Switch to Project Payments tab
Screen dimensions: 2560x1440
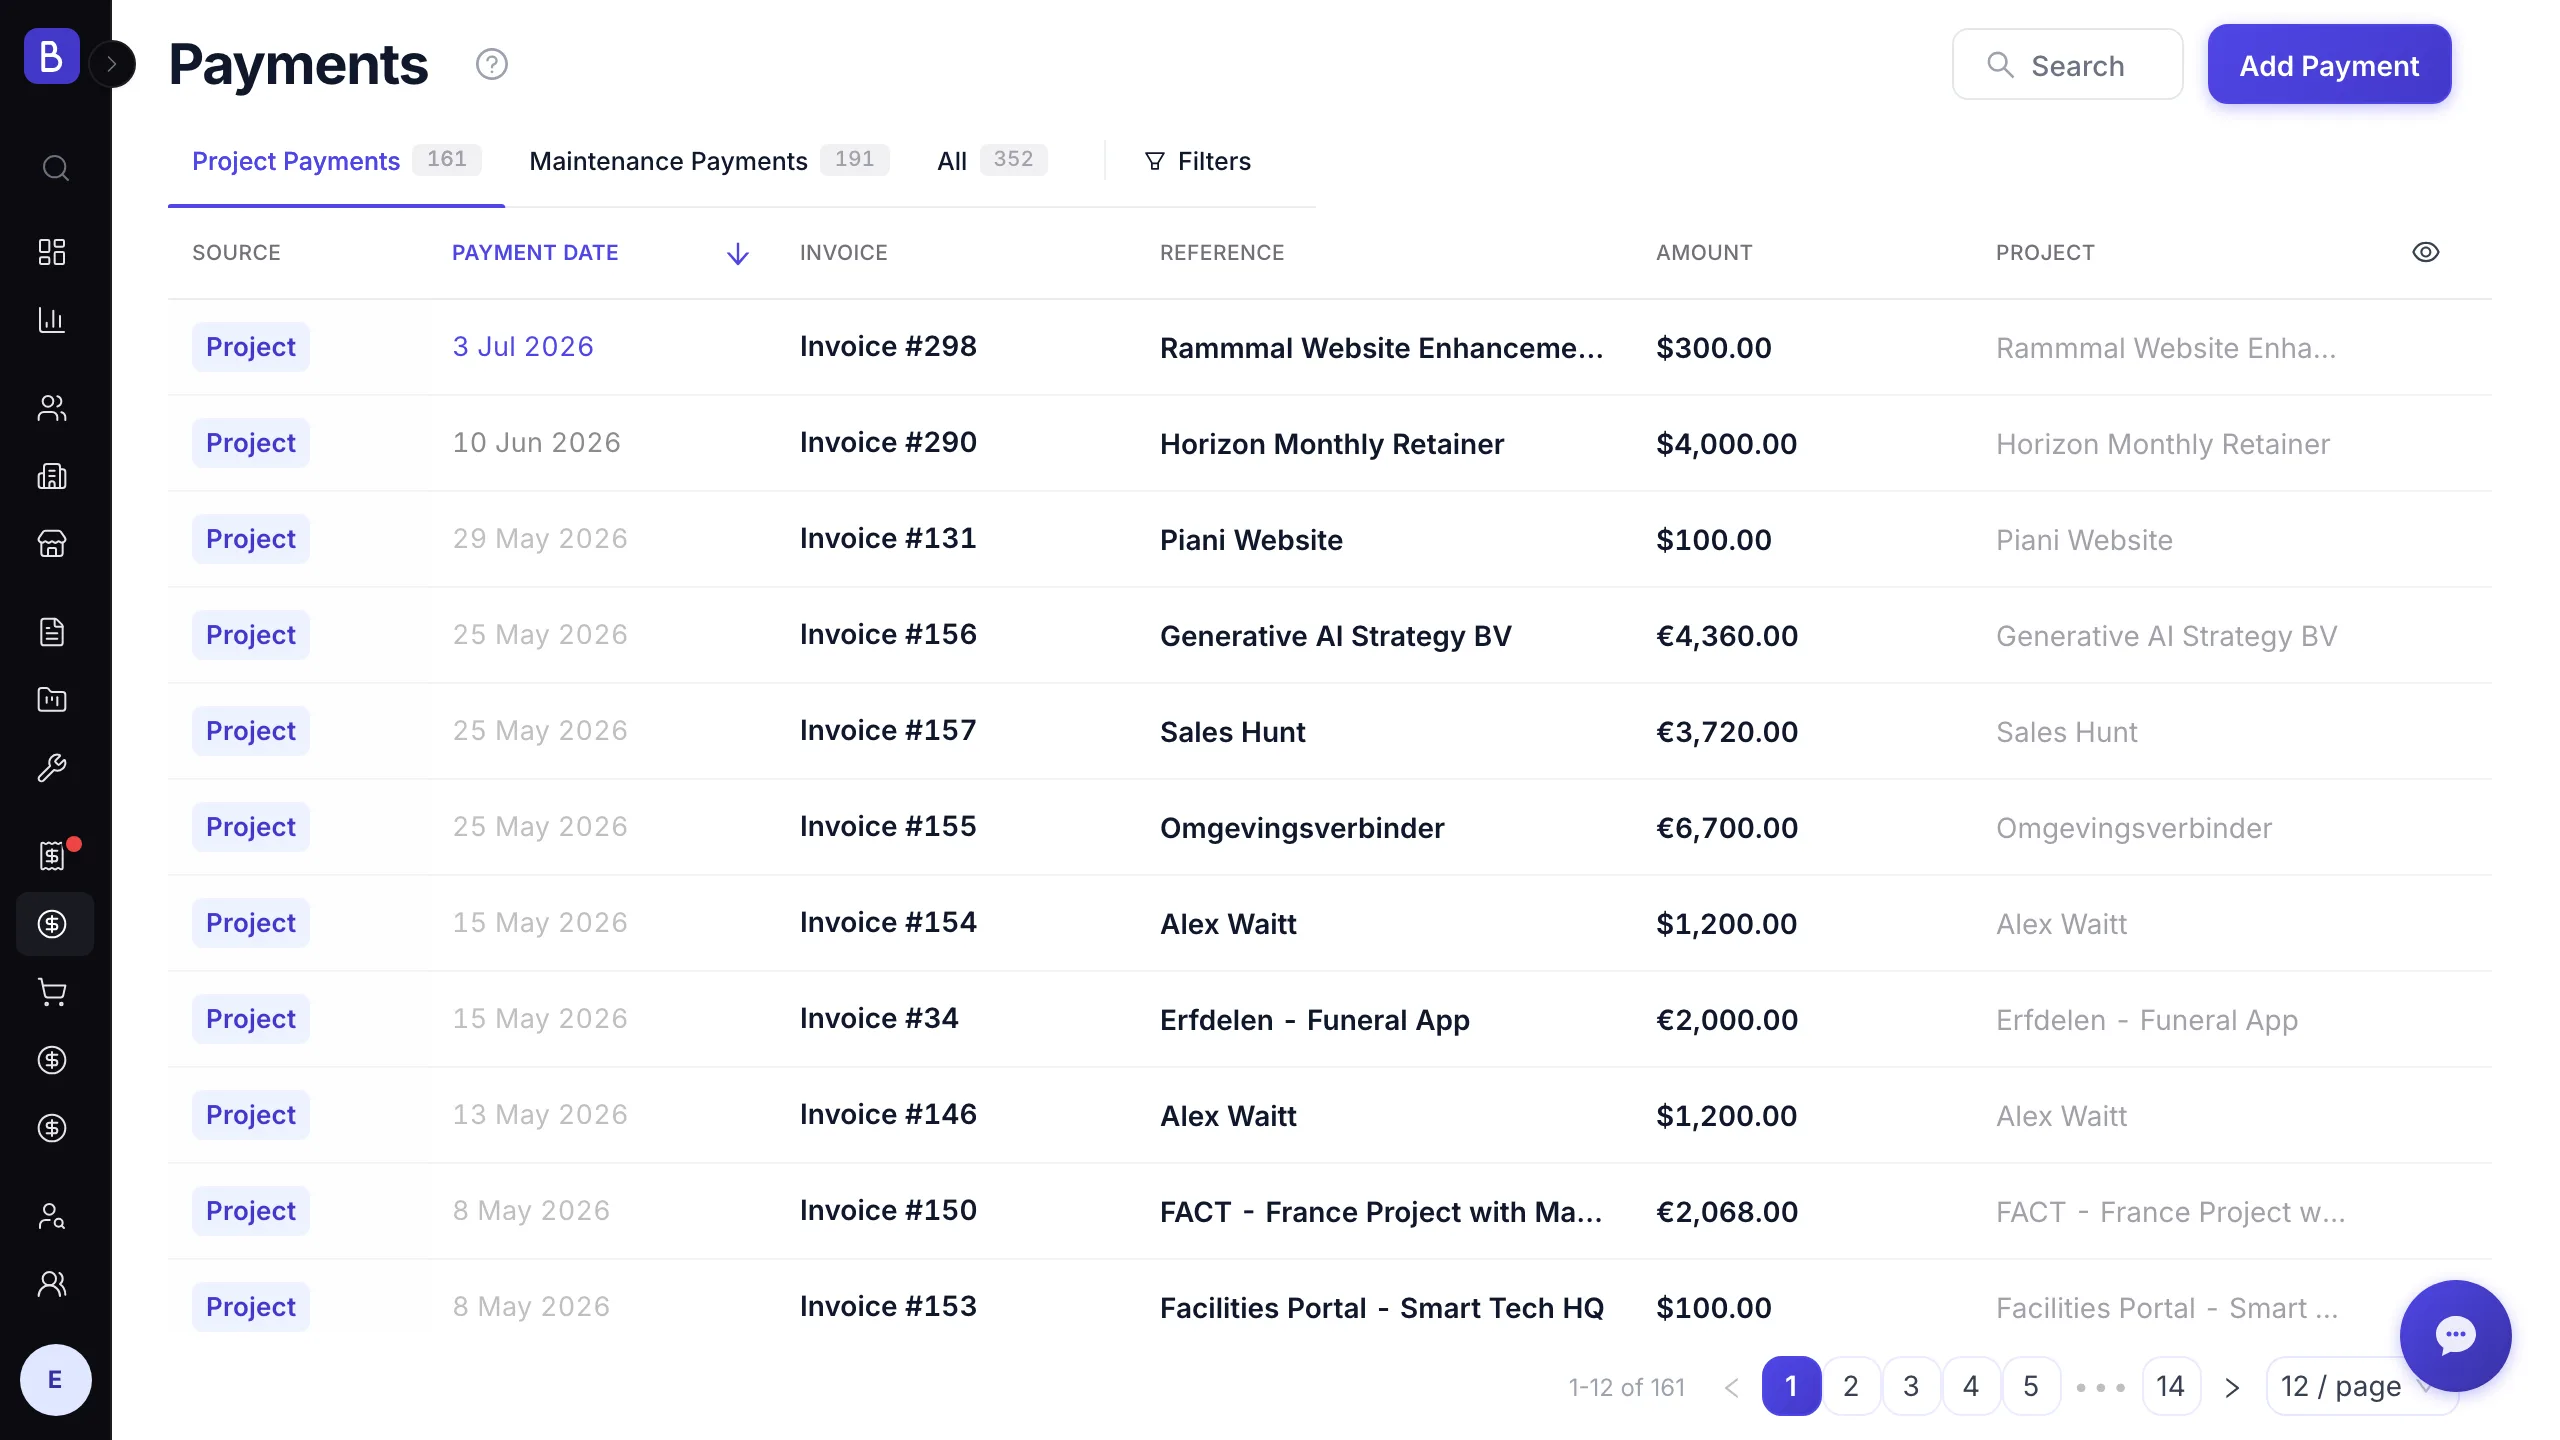click(x=336, y=161)
